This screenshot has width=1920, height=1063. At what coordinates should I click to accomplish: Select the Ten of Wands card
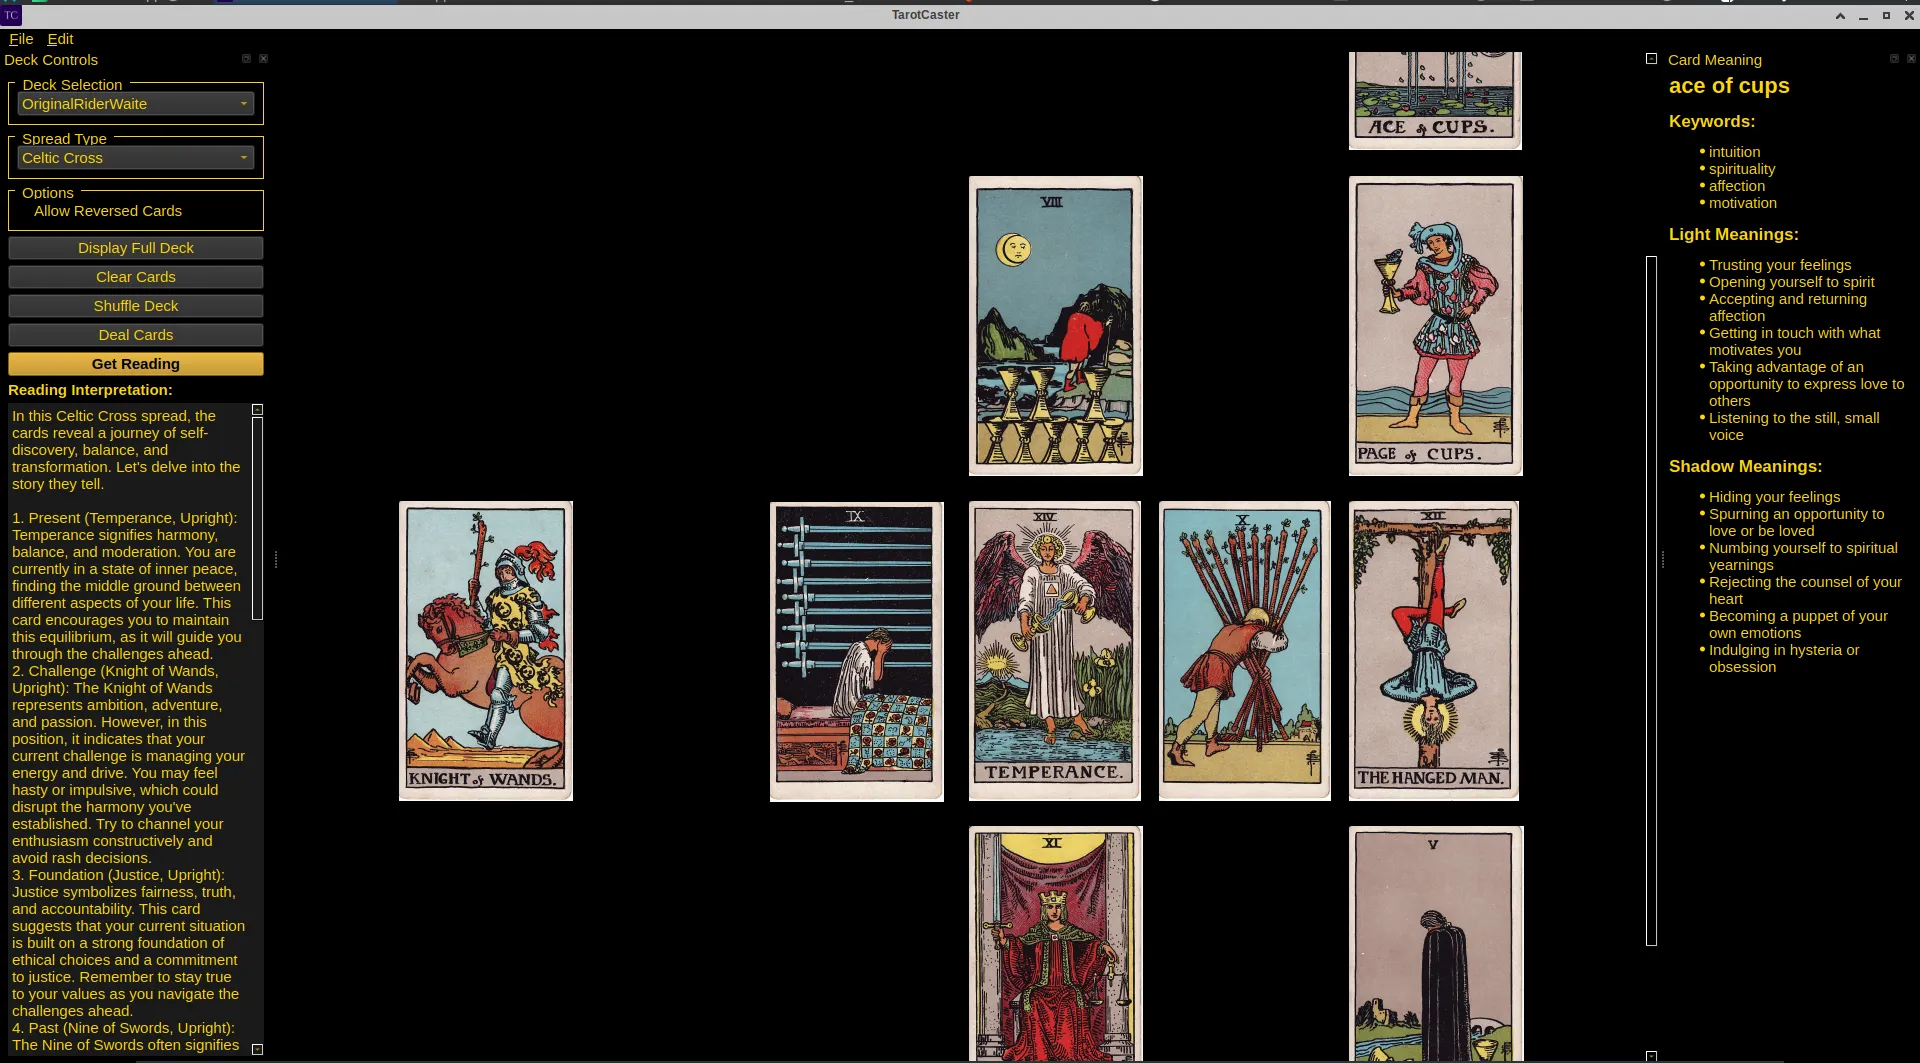[x=1245, y=651]
